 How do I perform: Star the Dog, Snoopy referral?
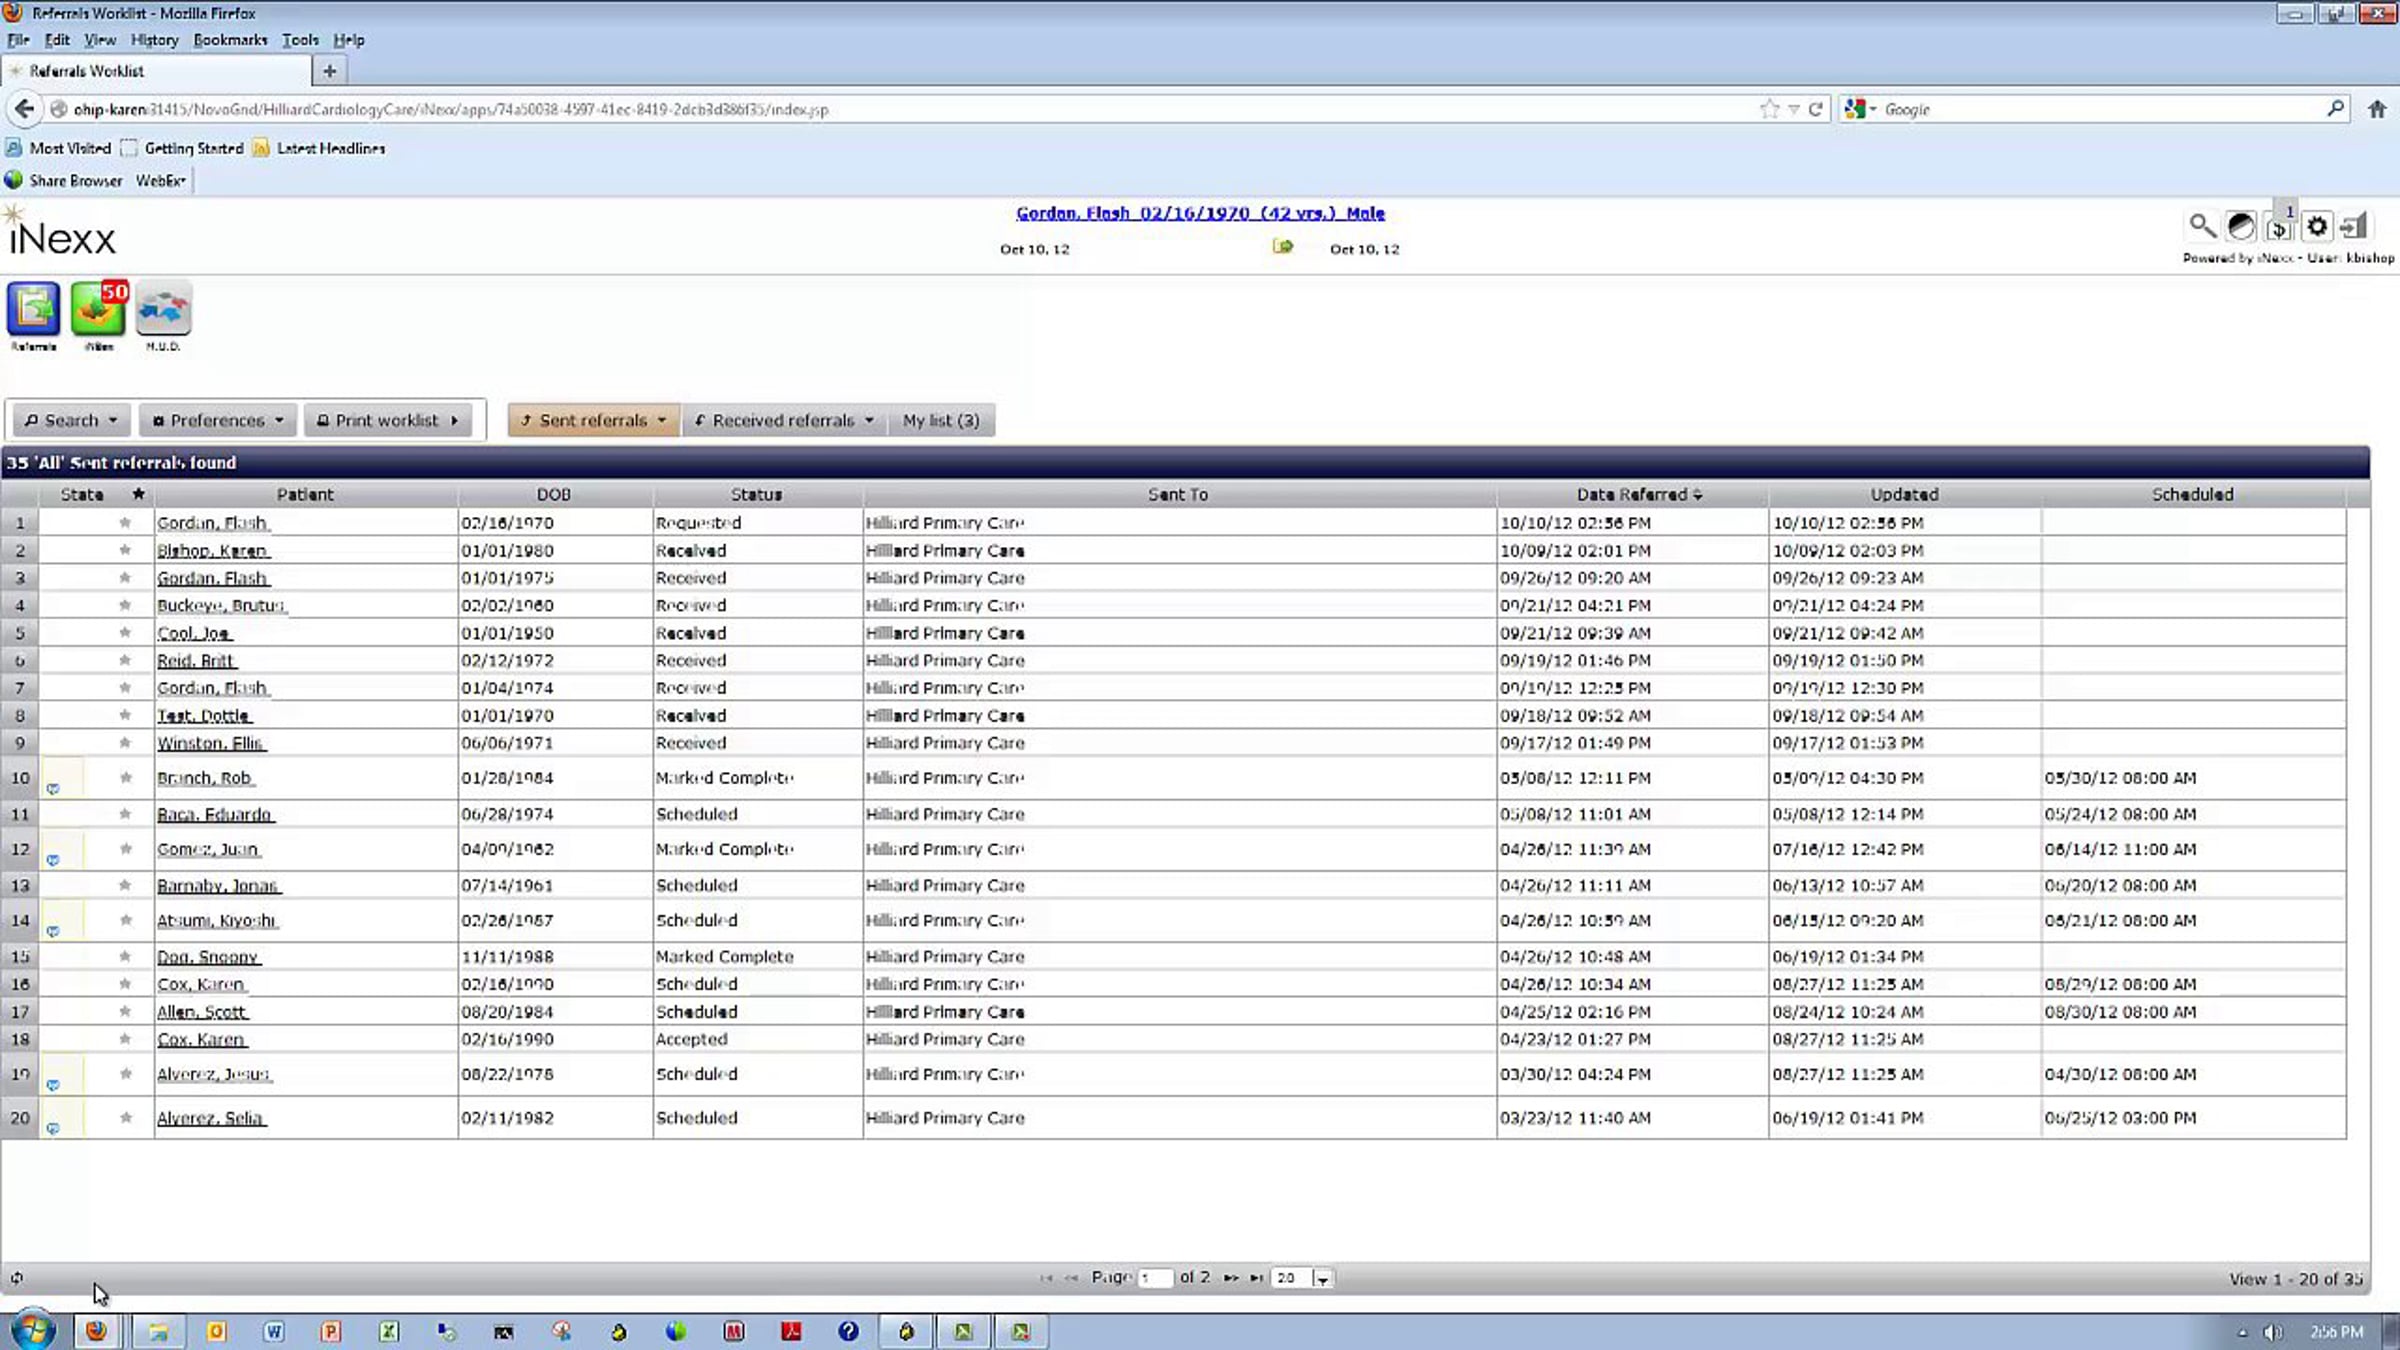coord(125,956)
